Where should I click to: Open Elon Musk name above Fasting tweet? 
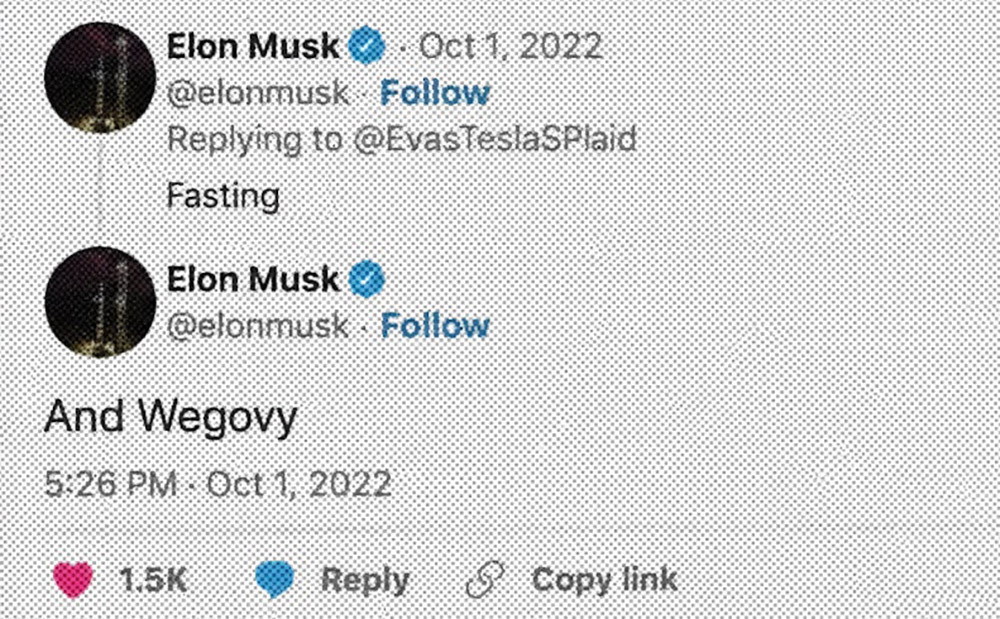point(253,46)
